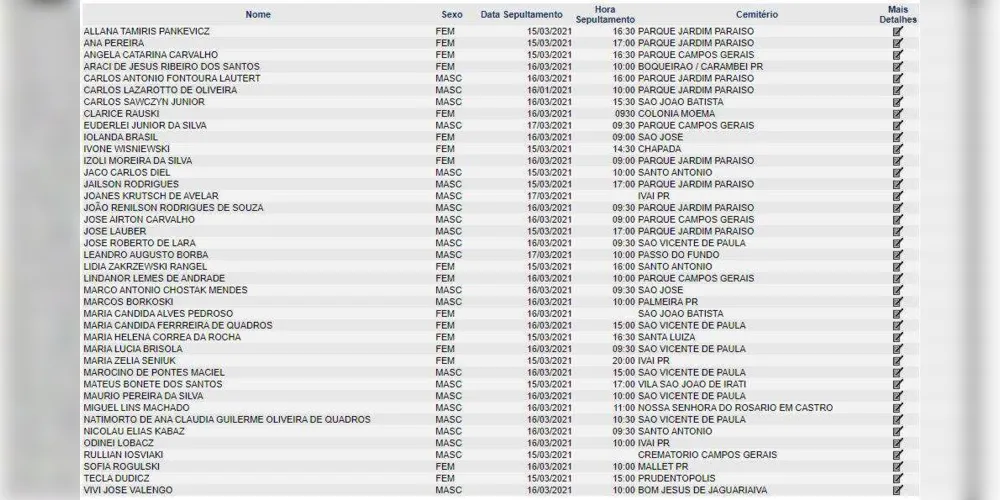
Task: Click edit icon for CARLOS LAZAROTTO DE OLIVEIRA
Action: [898, 90]
